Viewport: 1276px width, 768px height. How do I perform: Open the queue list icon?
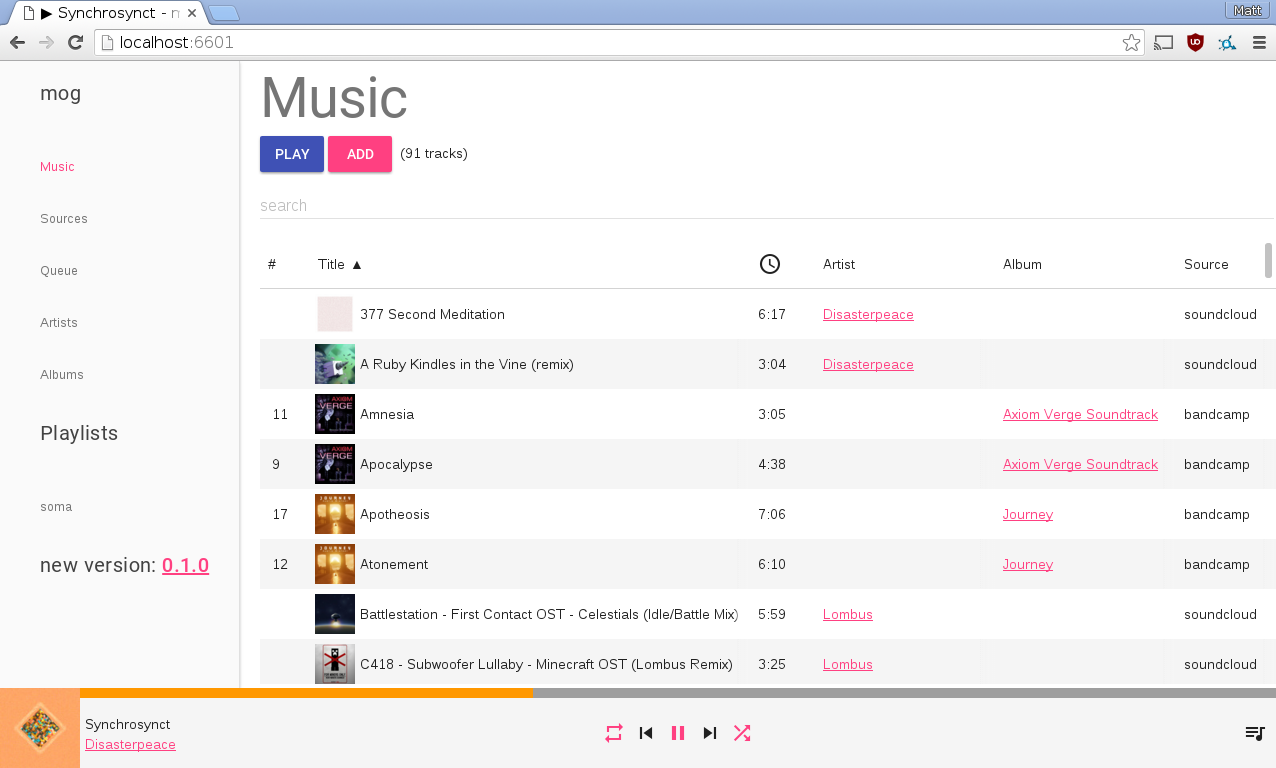1254,733
